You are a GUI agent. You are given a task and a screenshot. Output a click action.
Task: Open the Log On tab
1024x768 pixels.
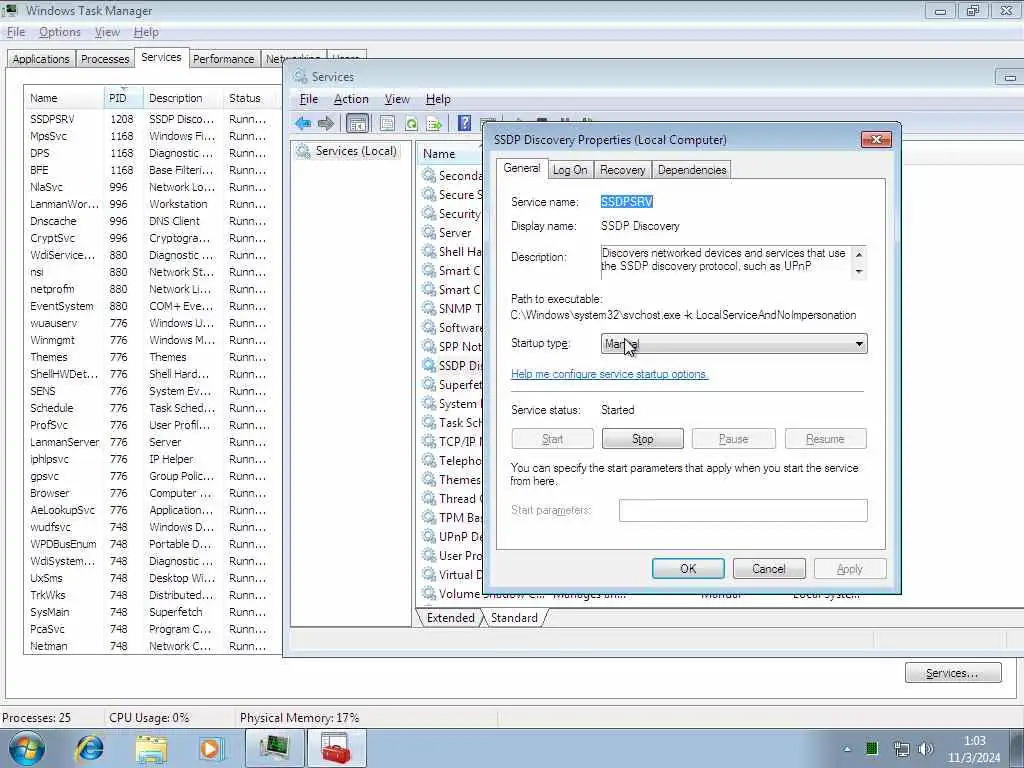(569, 170)
